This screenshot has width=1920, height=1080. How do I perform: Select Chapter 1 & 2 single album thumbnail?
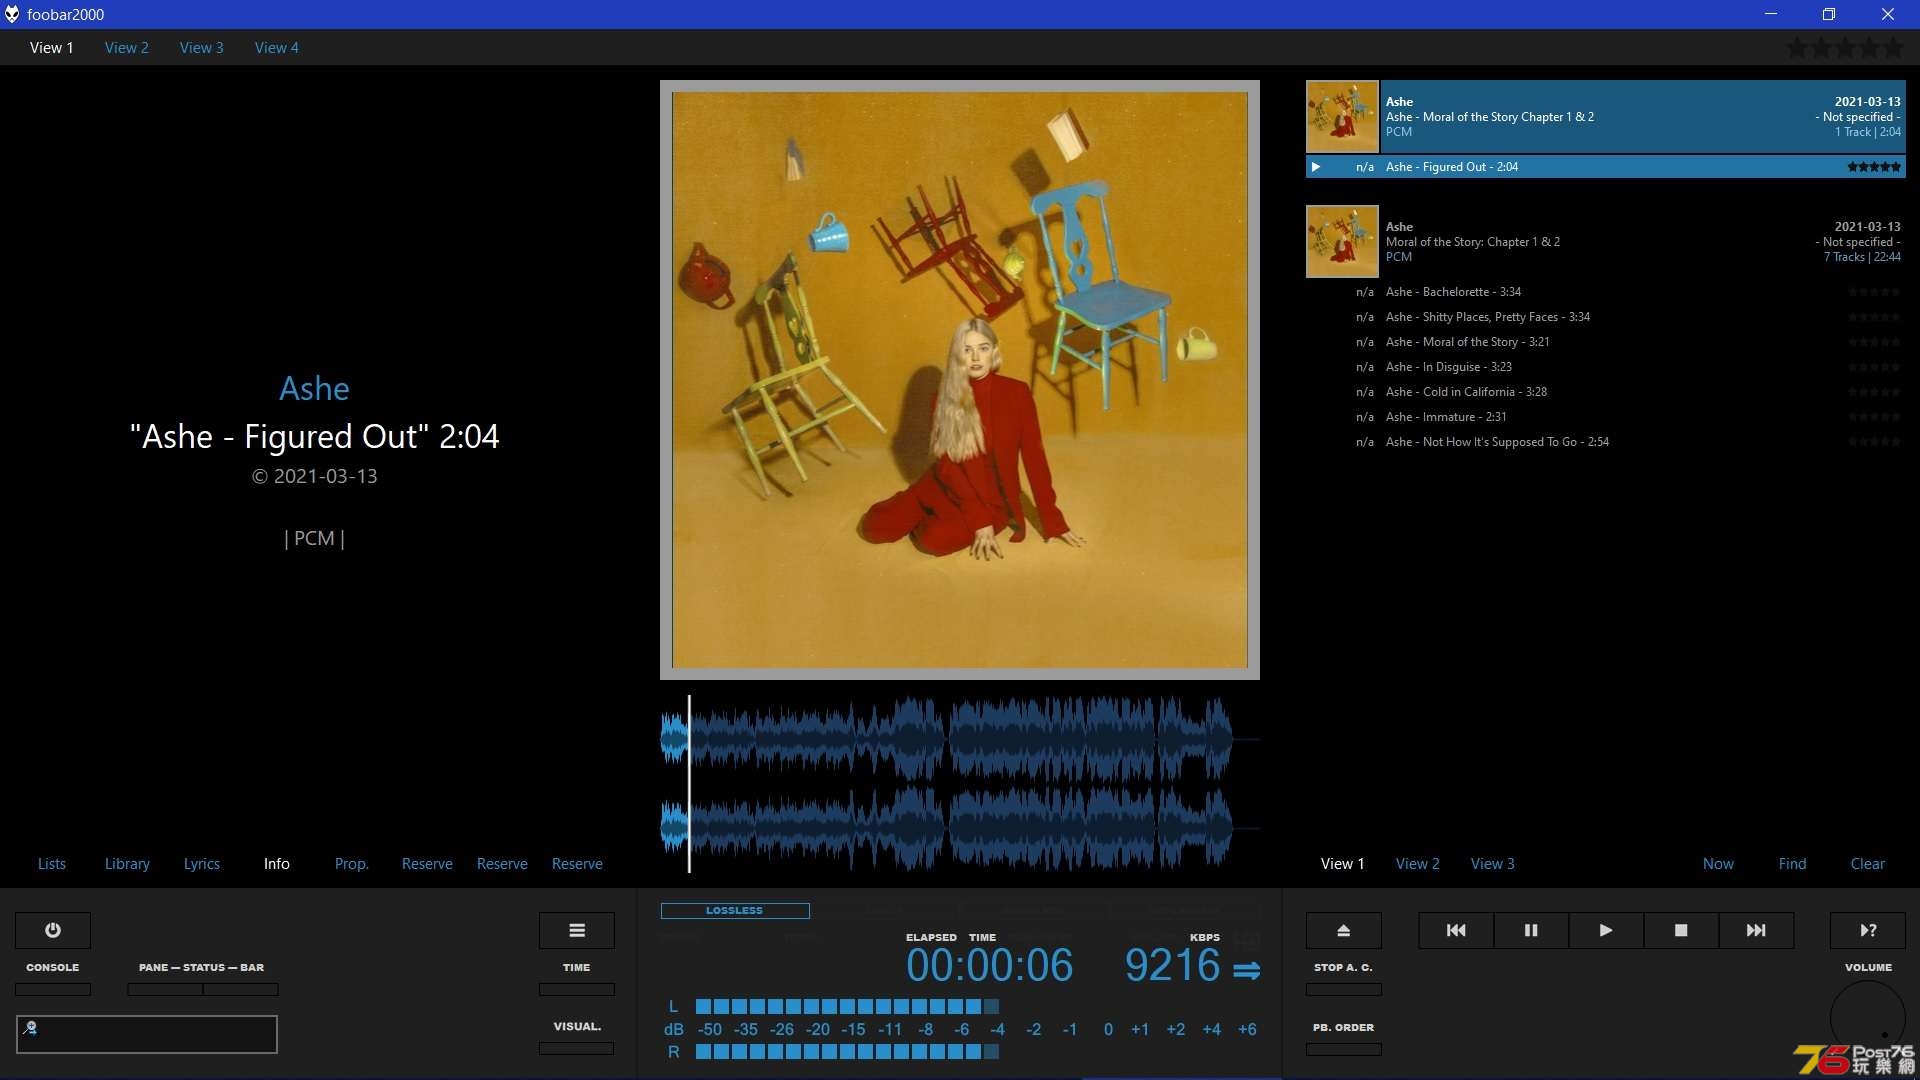1343,117
